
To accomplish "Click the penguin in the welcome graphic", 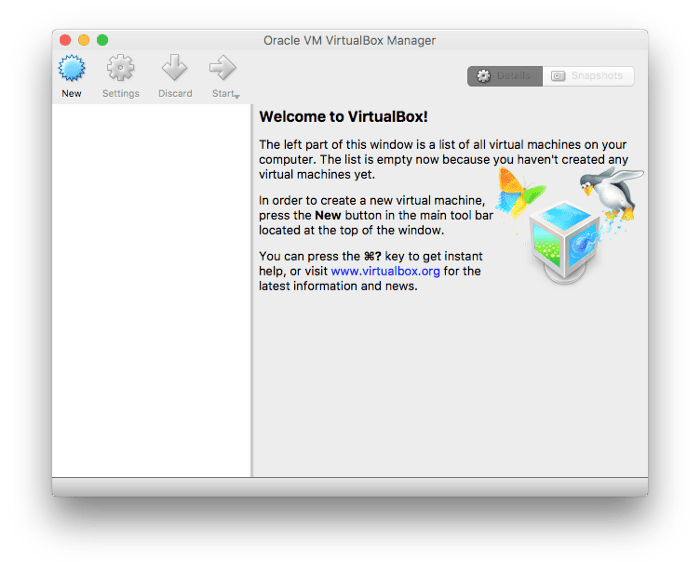I will coord(612,192).
